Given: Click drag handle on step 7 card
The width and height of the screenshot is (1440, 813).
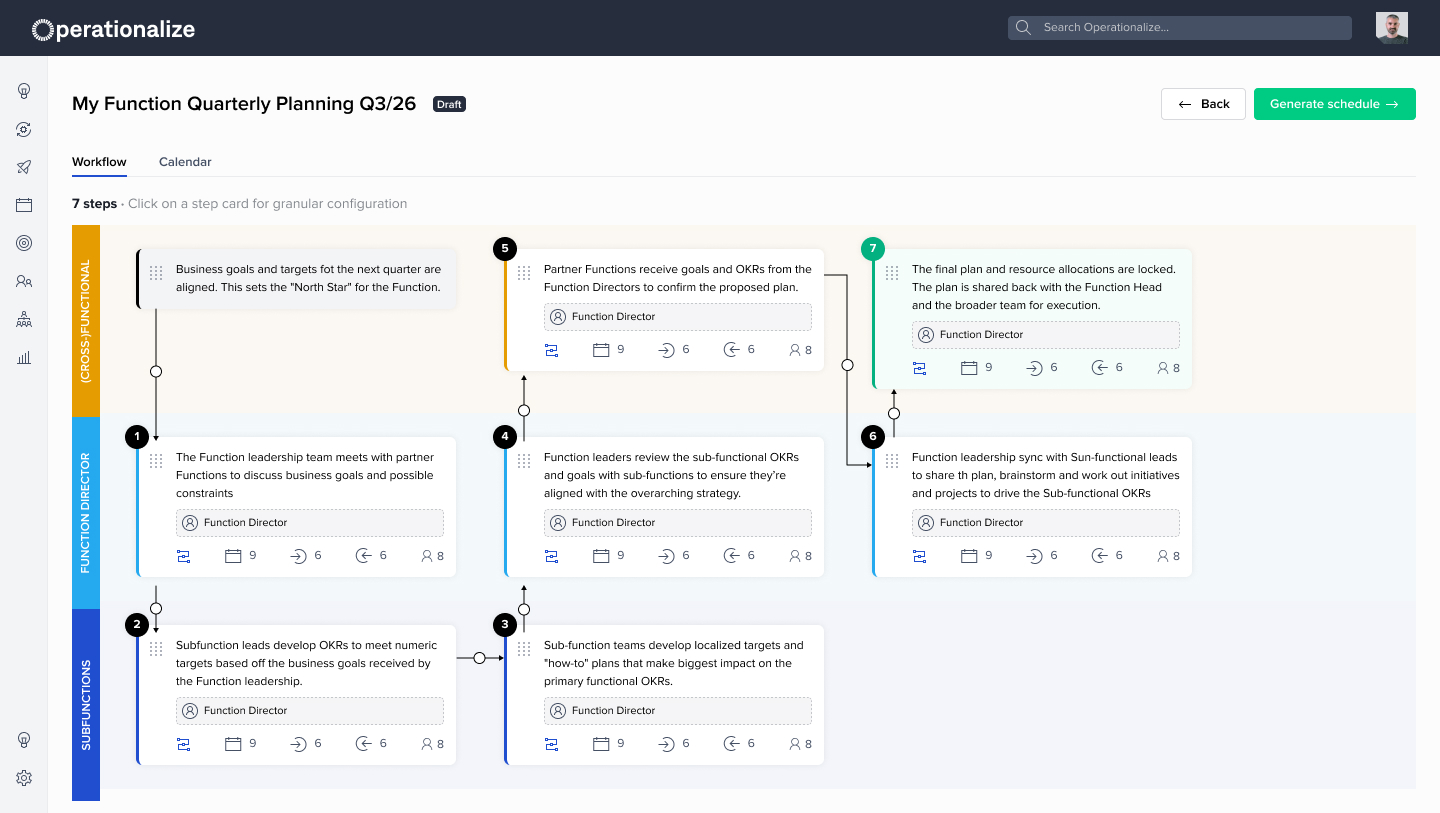Looking at the screenshot, I should 892,273.
